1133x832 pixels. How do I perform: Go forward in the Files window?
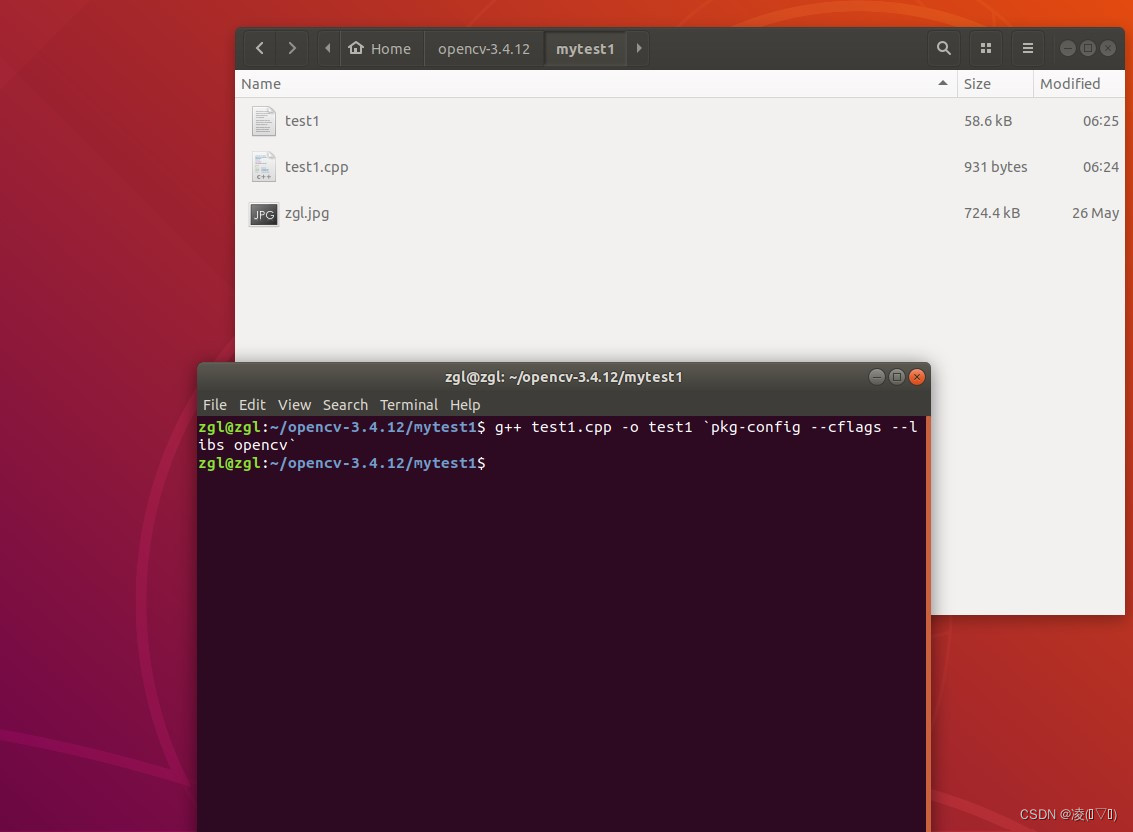(292, 48)
